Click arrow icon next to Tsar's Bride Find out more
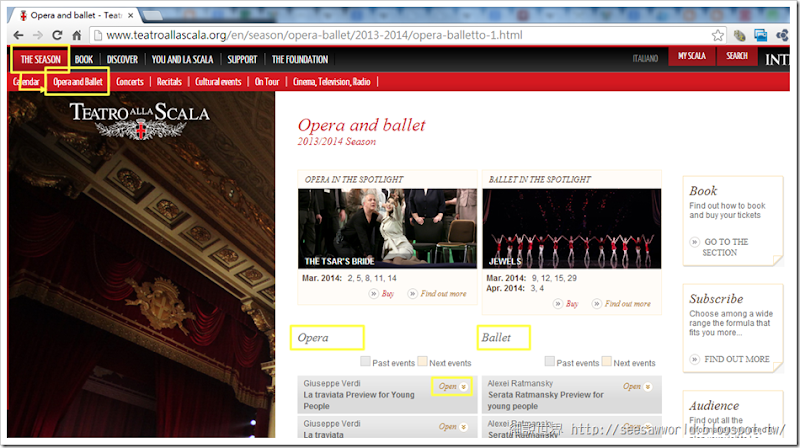The image size is (800, 448). pyautogui.click(x=412, y=293)
